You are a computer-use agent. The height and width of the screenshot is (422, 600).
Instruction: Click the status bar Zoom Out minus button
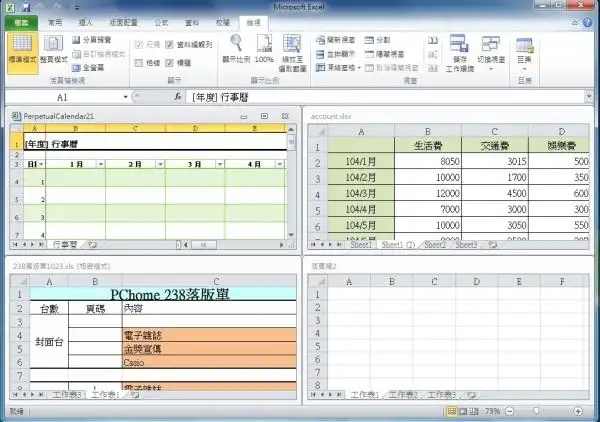pos(509,411)
